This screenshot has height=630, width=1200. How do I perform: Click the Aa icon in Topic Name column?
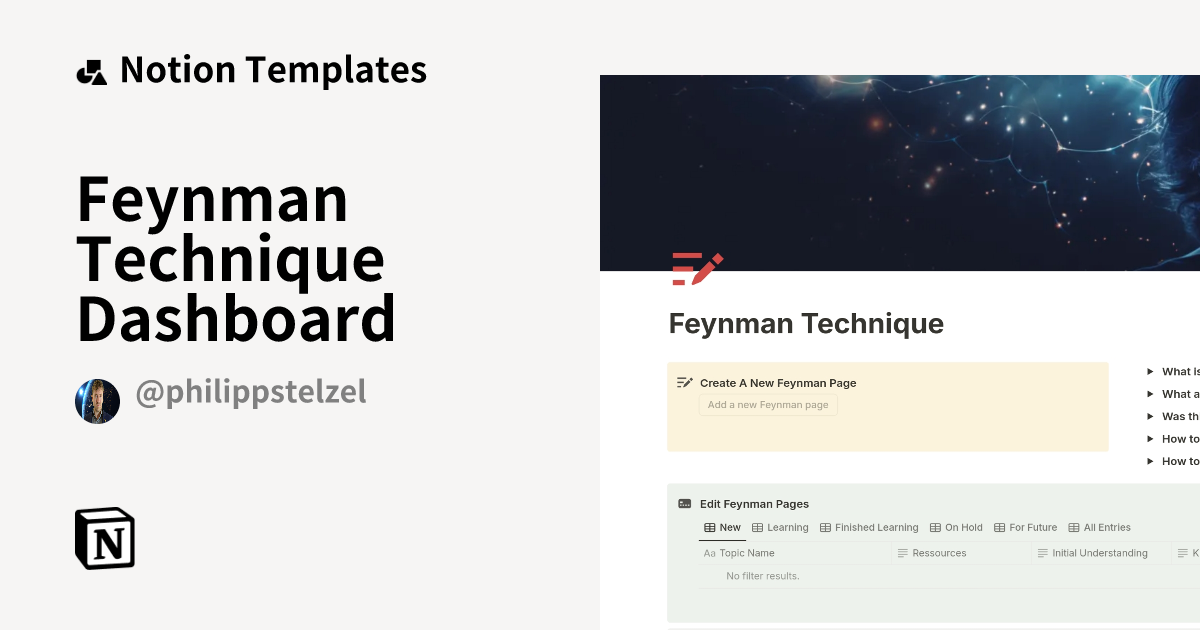click(708, 553)
